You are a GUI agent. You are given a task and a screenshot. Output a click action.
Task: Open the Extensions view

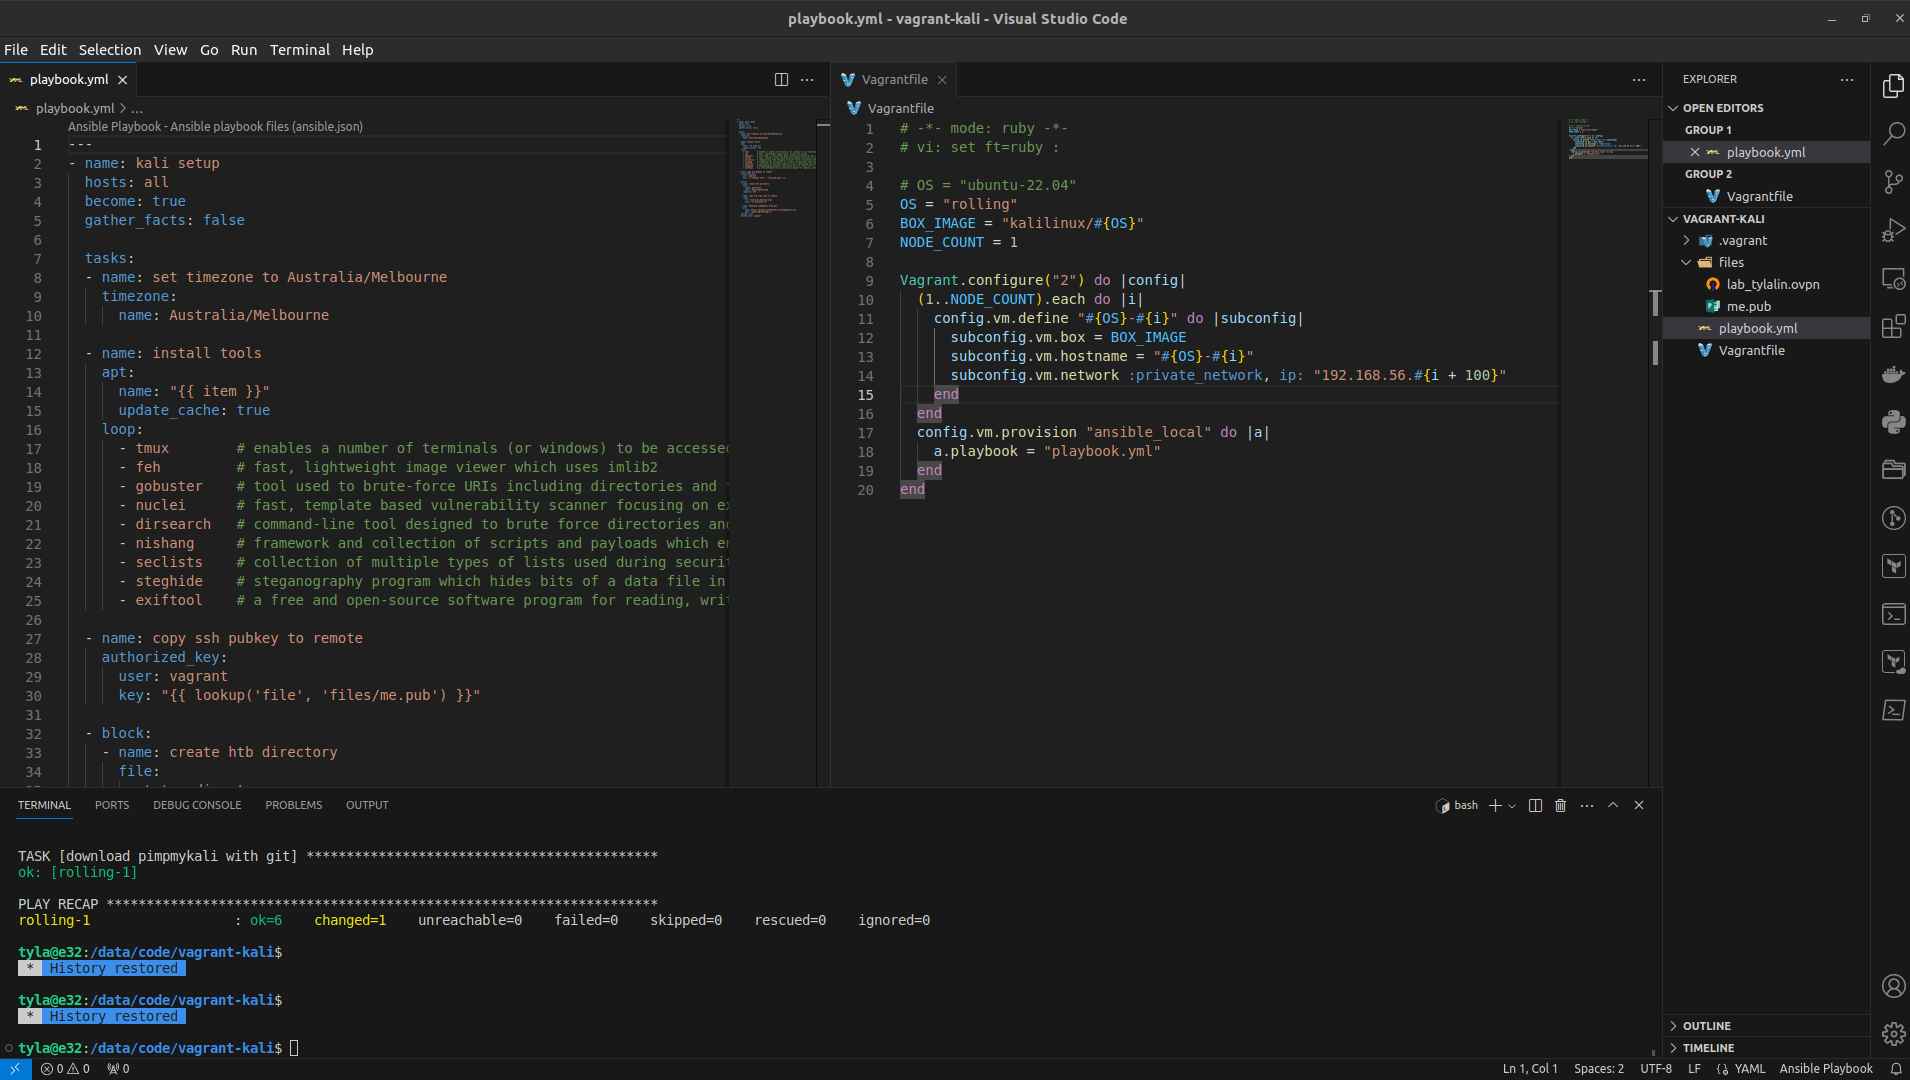click(x=1893, y=326)
